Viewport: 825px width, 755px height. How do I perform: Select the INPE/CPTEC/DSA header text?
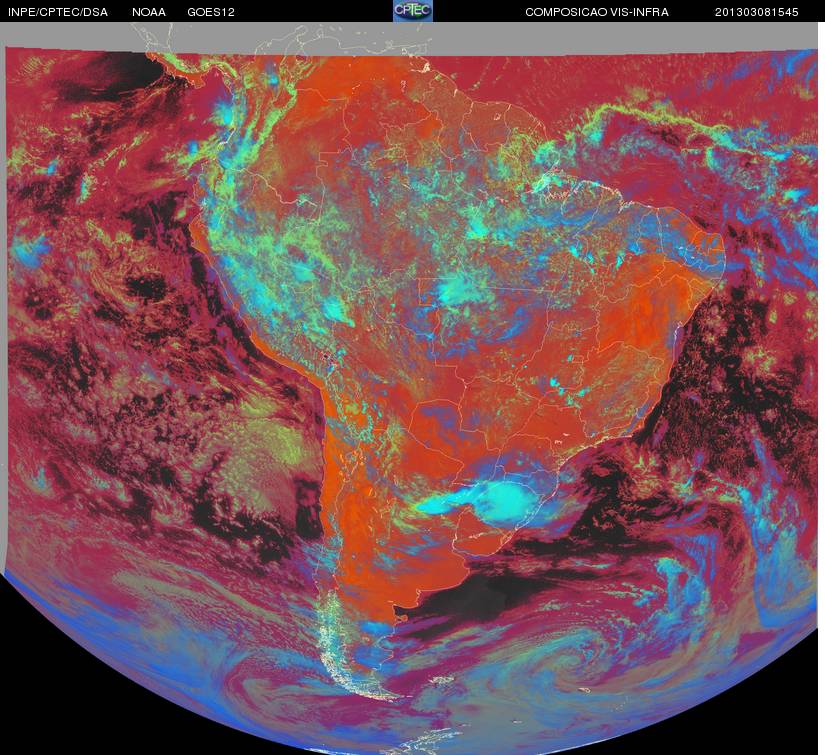(x=58, y=12)
